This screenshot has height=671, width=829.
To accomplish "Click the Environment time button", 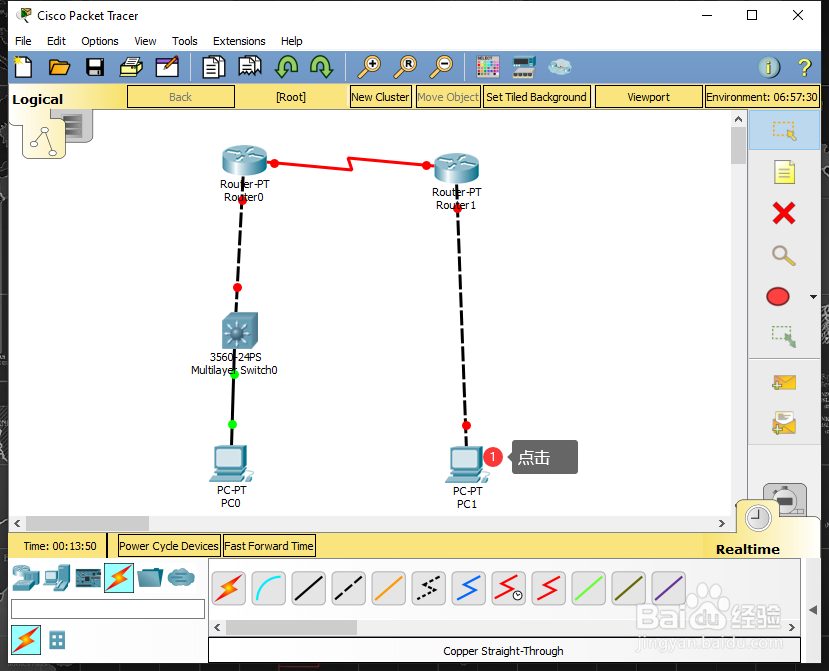I will coord(762,97).
